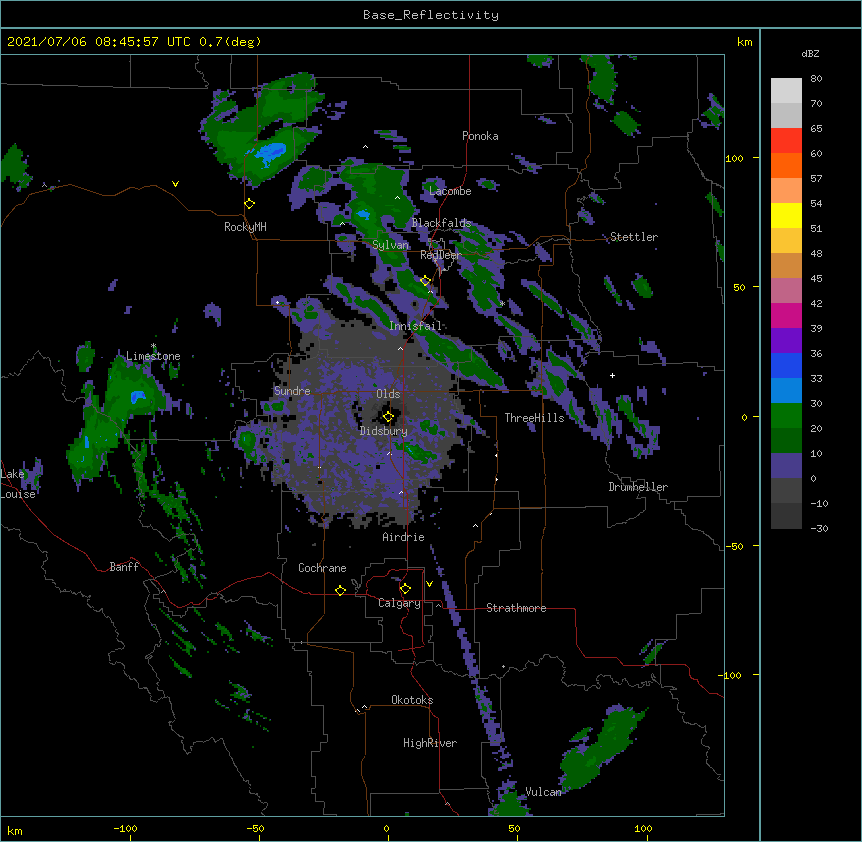Click the white plus marker north of Drumheller
Viewport: 862px width, 842px height.
(x=612, y=375)
